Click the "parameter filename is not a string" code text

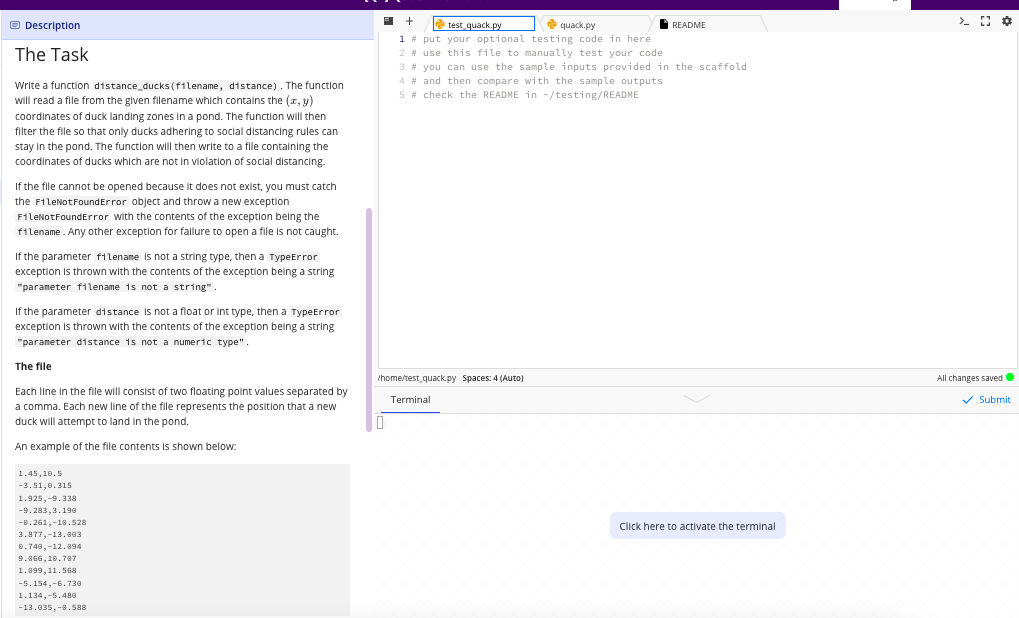pyautogui.click(x=114, y=287)
